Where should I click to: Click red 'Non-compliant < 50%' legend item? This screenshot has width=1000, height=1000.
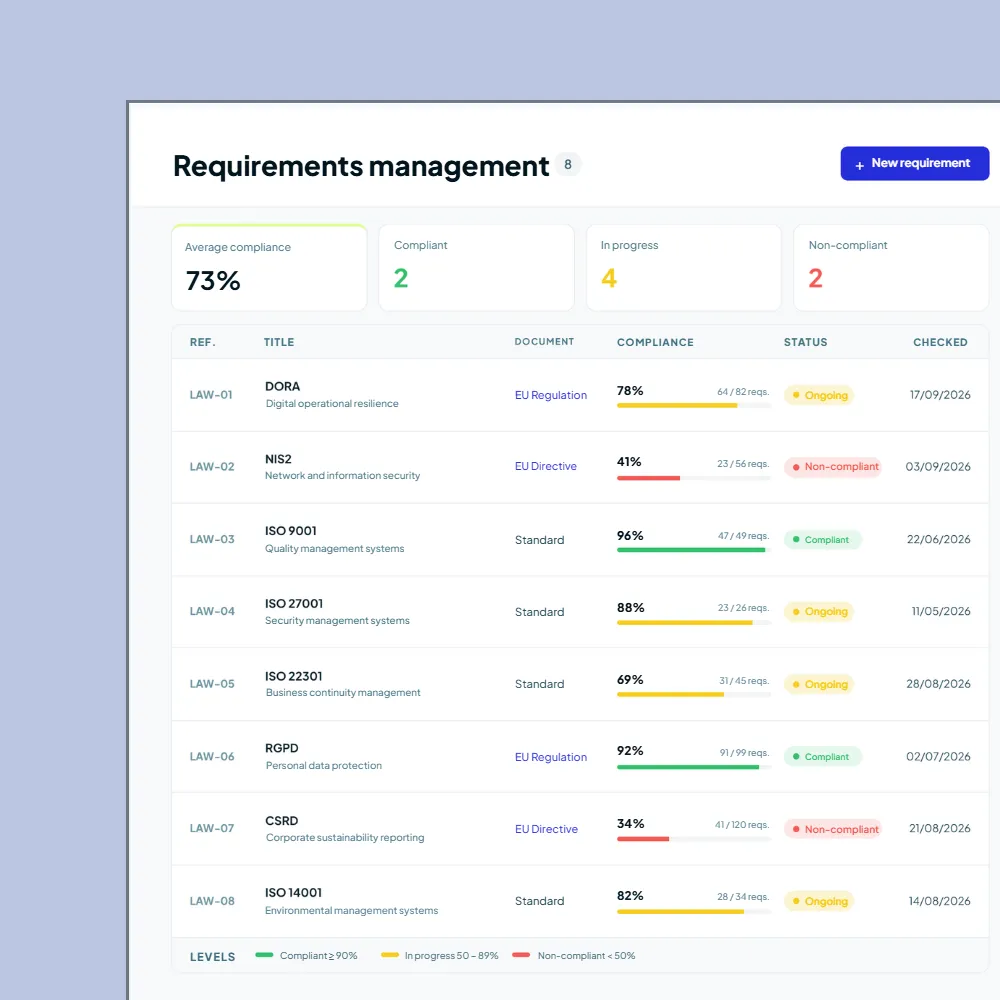click(x=573, y=955)
